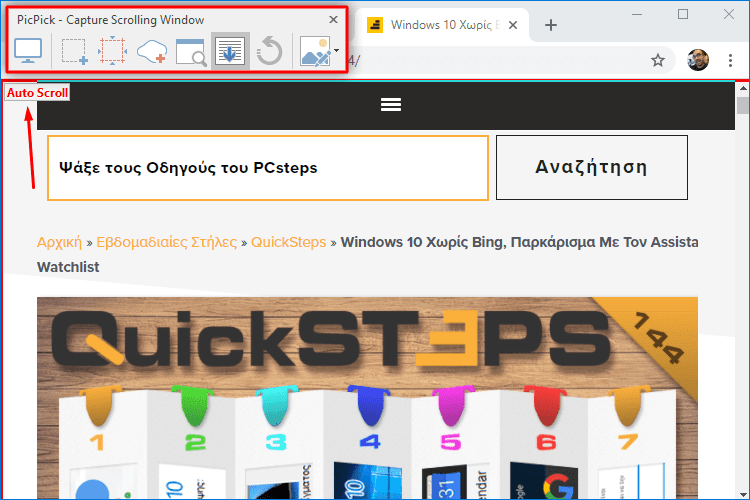Open the Chrome profile avatar
Viewport: 750px width, 500px height.
(x=698, y=60)
